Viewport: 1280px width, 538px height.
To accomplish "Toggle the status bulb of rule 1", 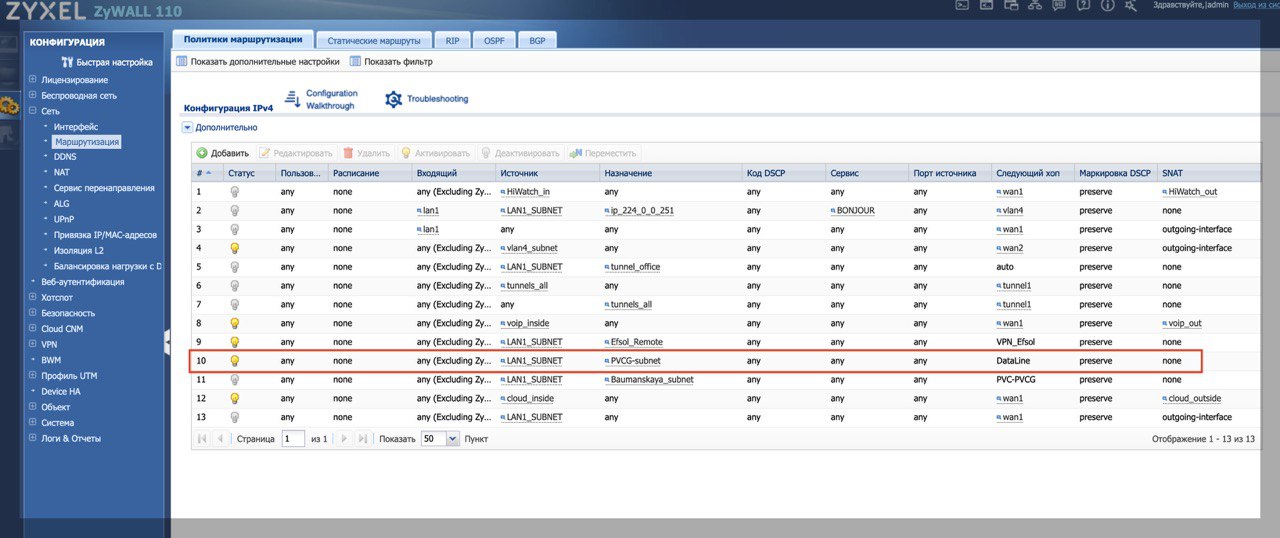I will [235, 191].
